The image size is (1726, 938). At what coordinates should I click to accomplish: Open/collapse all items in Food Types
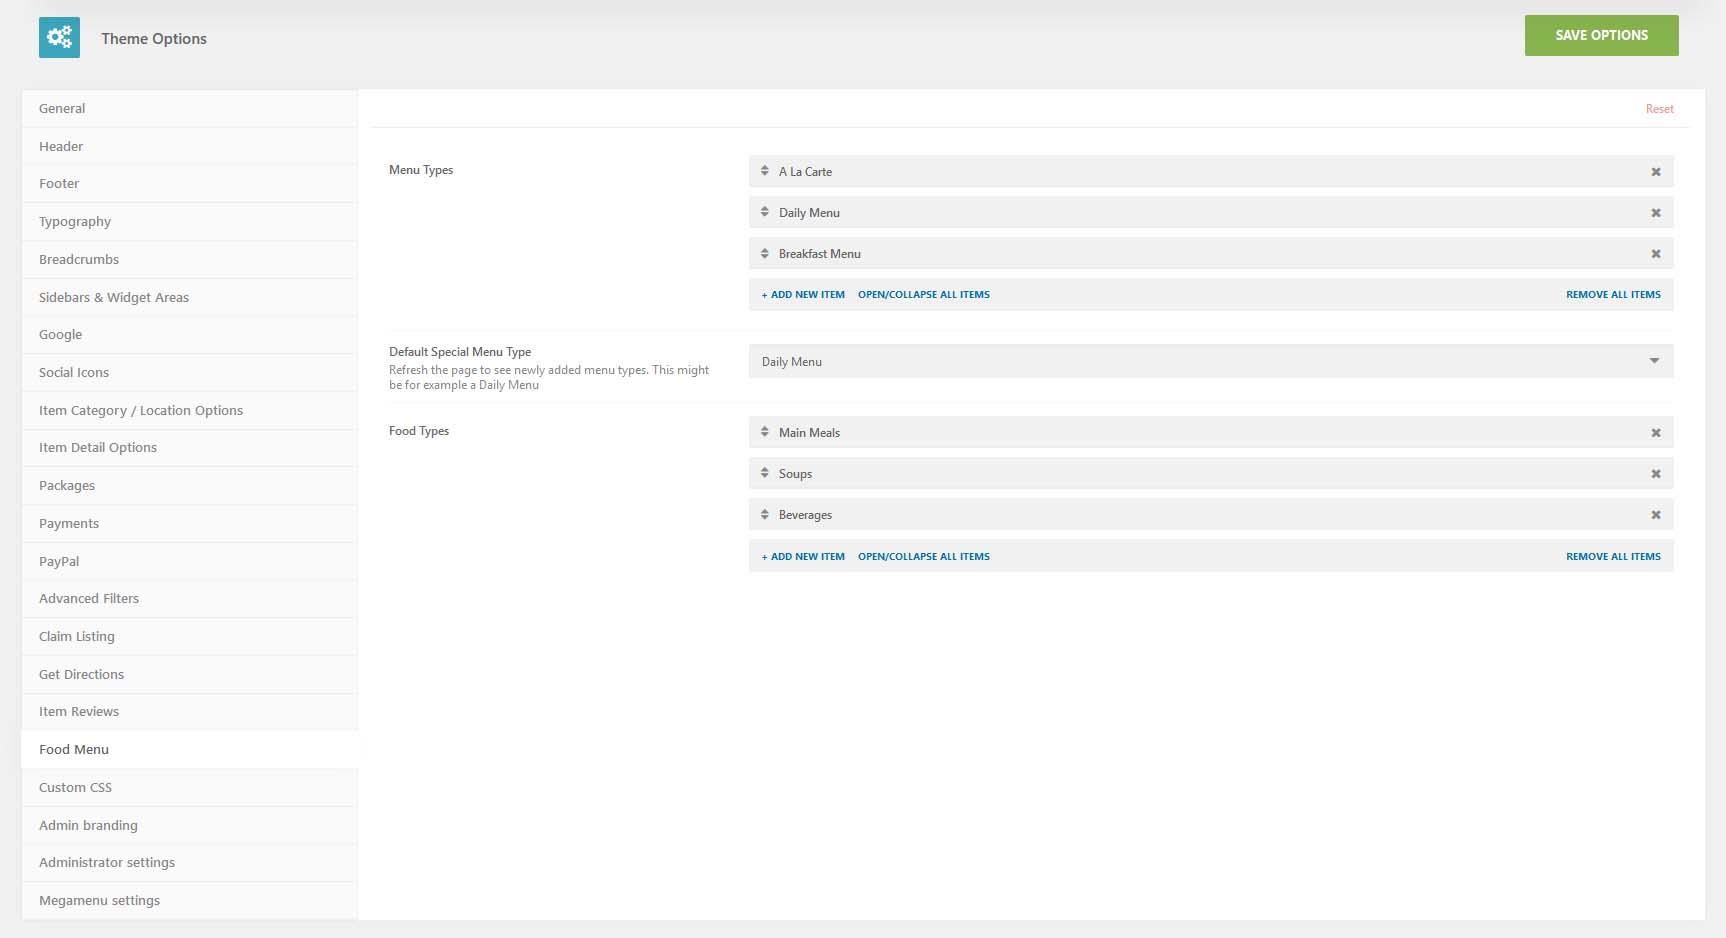tap(924, 557)
